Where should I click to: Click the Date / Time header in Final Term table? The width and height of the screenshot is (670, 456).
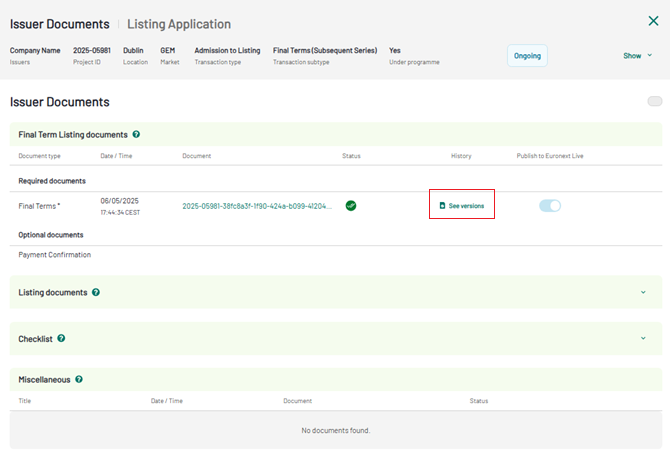coord(116,156)
